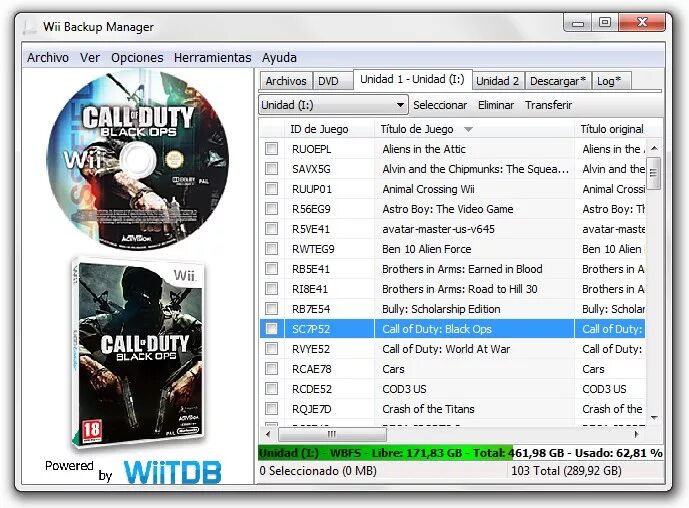Click the vertical scrollbar up arrow
The image size is (689, 508).
654,148
